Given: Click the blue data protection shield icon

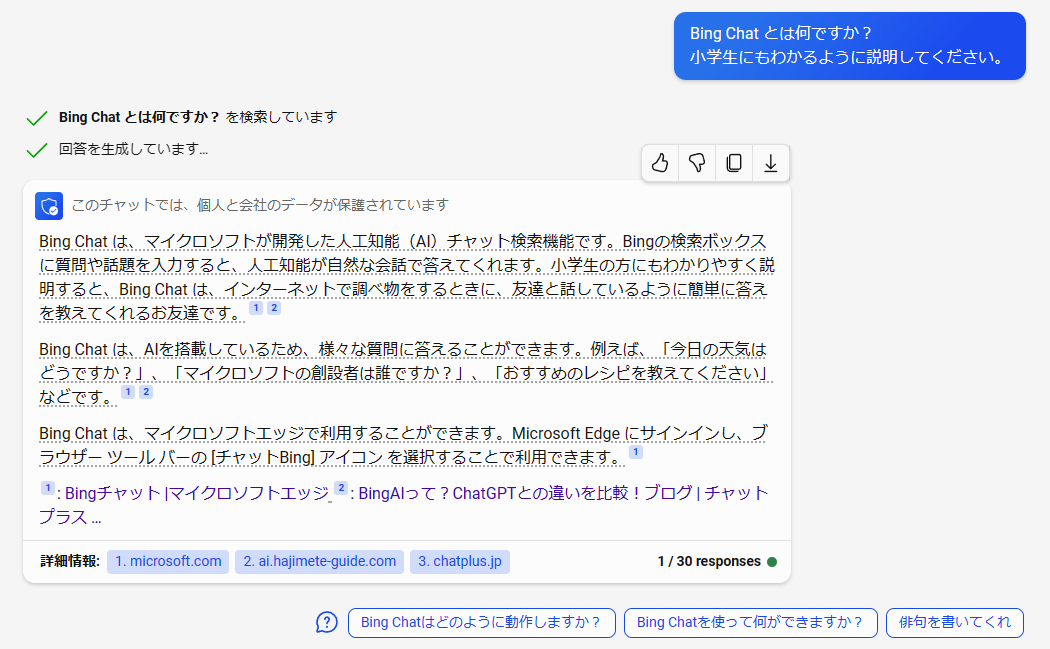Looking at the screenshot, I should pyautogui.click(x=49, y=206).
